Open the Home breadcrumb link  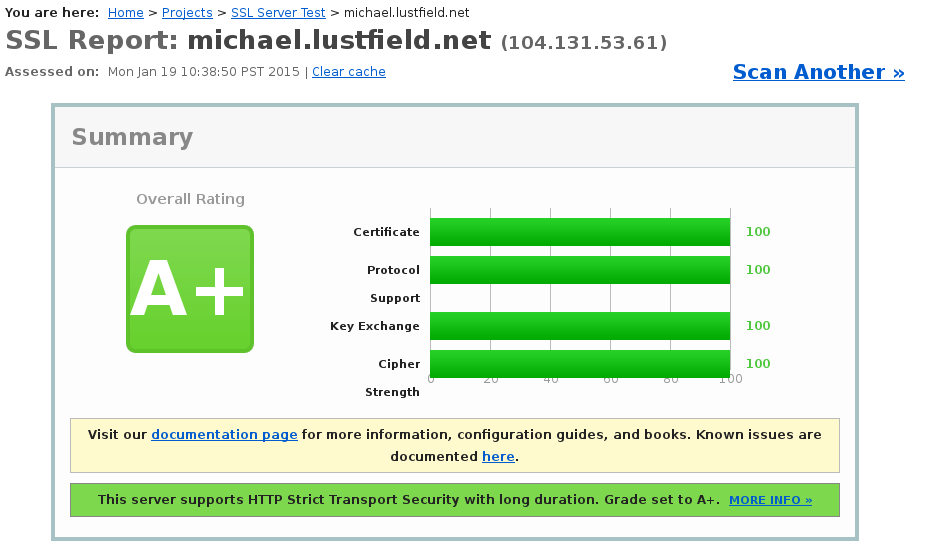pyautogui.click(x=125, y=13)
